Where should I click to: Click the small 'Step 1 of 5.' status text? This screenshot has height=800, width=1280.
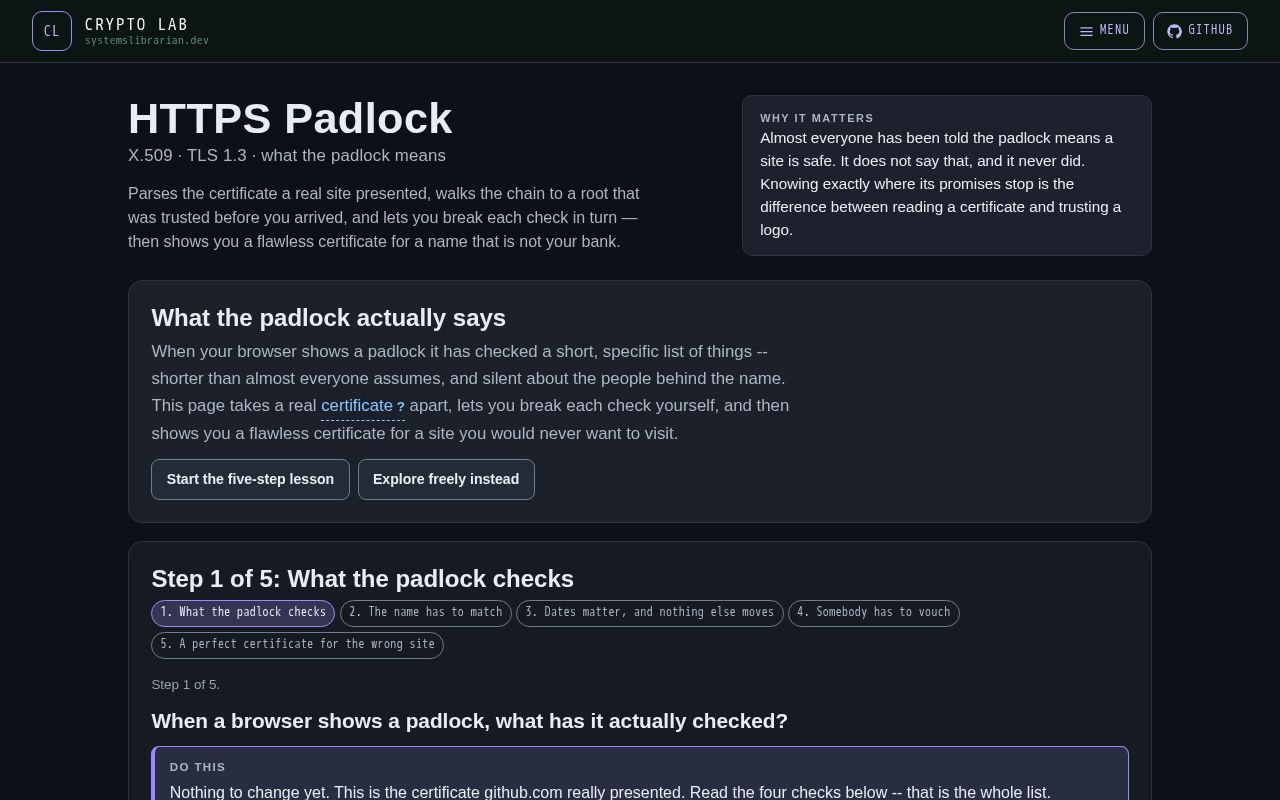[186, 685]
